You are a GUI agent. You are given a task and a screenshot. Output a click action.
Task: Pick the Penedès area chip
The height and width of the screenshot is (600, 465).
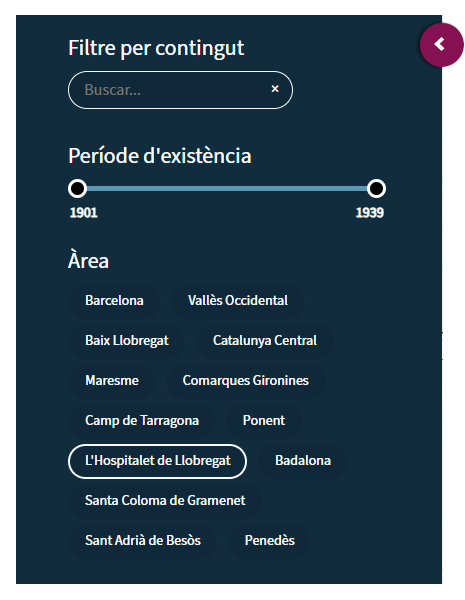269,541
